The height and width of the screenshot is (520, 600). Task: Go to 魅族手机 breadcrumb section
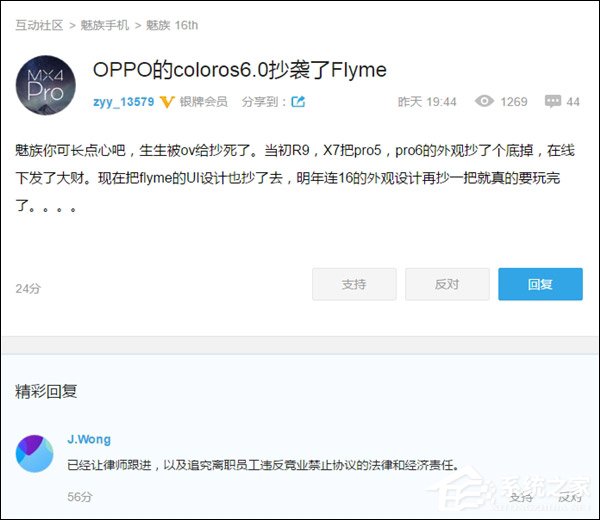point(104,25)
